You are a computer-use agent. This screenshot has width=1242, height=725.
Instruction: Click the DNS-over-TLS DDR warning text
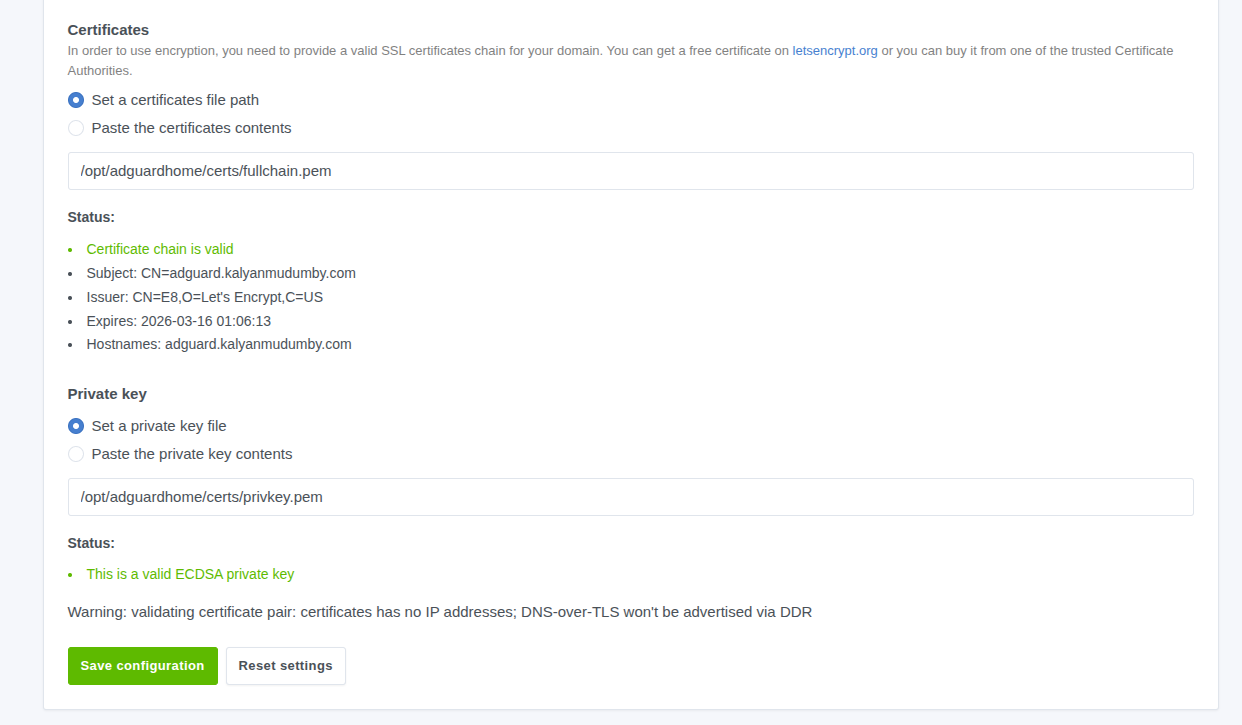pyautogui.click(x=439, y=612)
